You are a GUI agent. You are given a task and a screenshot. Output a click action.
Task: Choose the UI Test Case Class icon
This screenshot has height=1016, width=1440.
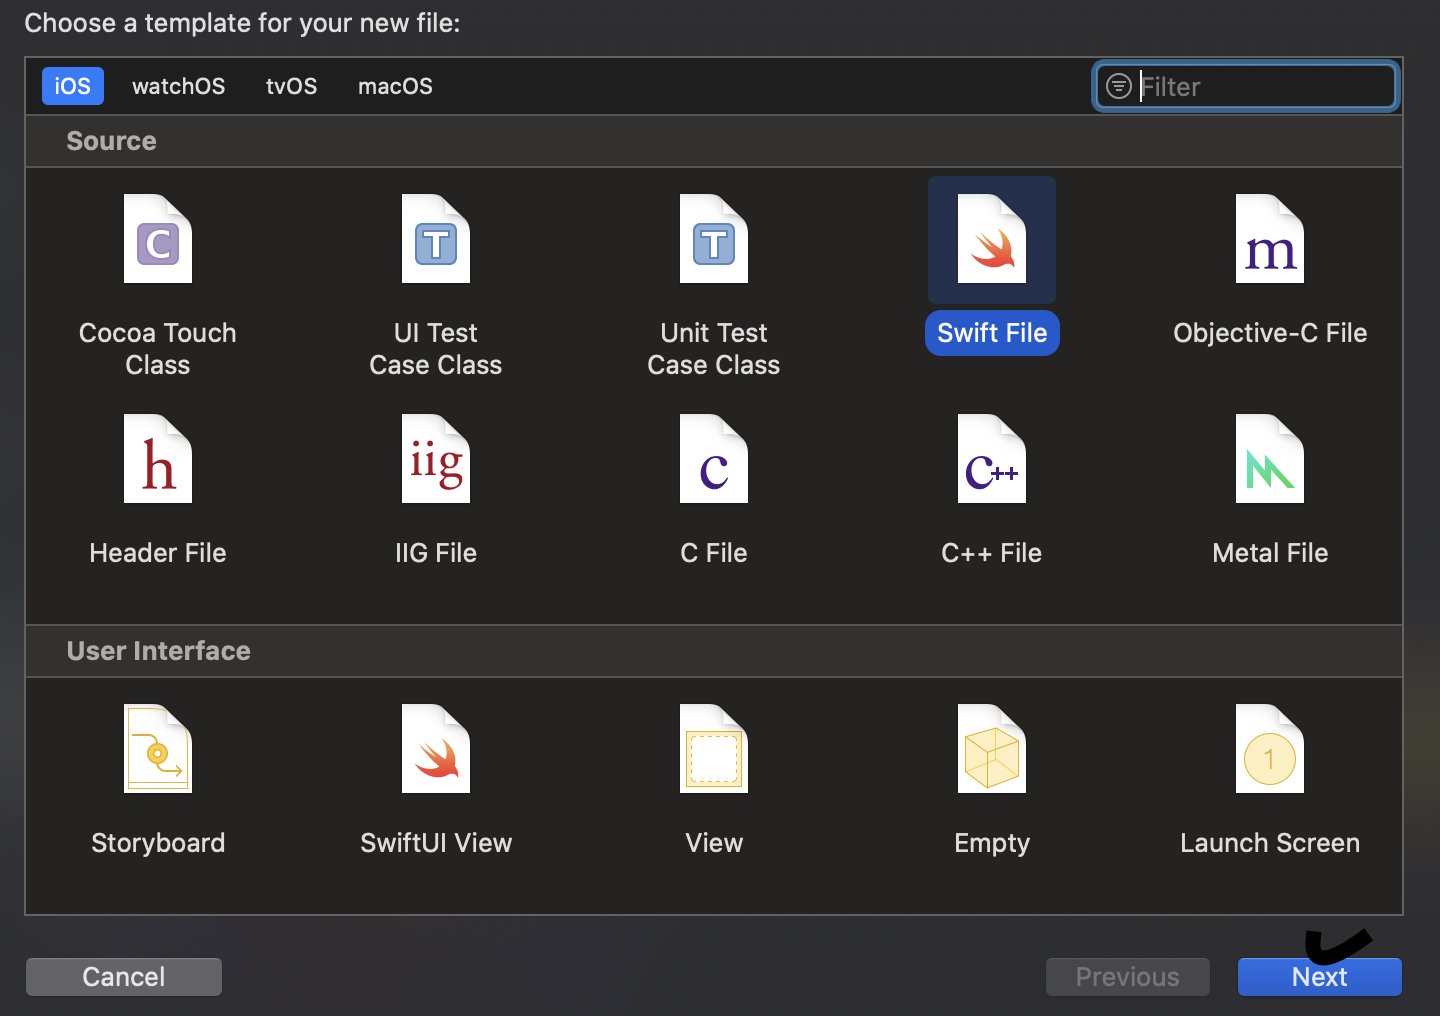pyautogui.click(x=436, y=239)
